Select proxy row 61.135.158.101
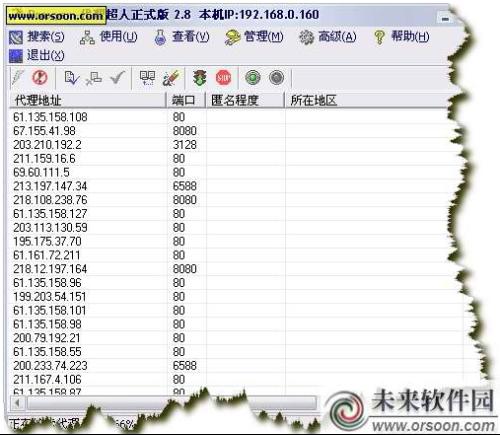Screen dimensions: 500x435 click(x=233, y=311)
